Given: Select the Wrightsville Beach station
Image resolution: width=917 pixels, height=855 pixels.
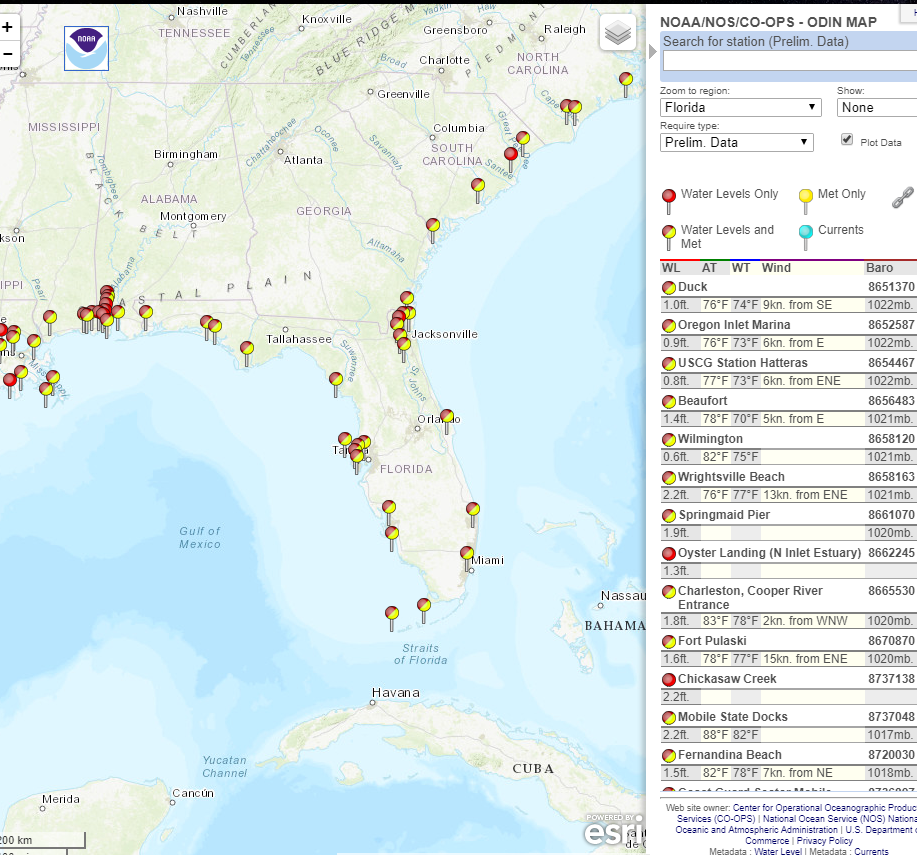Looking at the screenshot, I should [731, 477].
